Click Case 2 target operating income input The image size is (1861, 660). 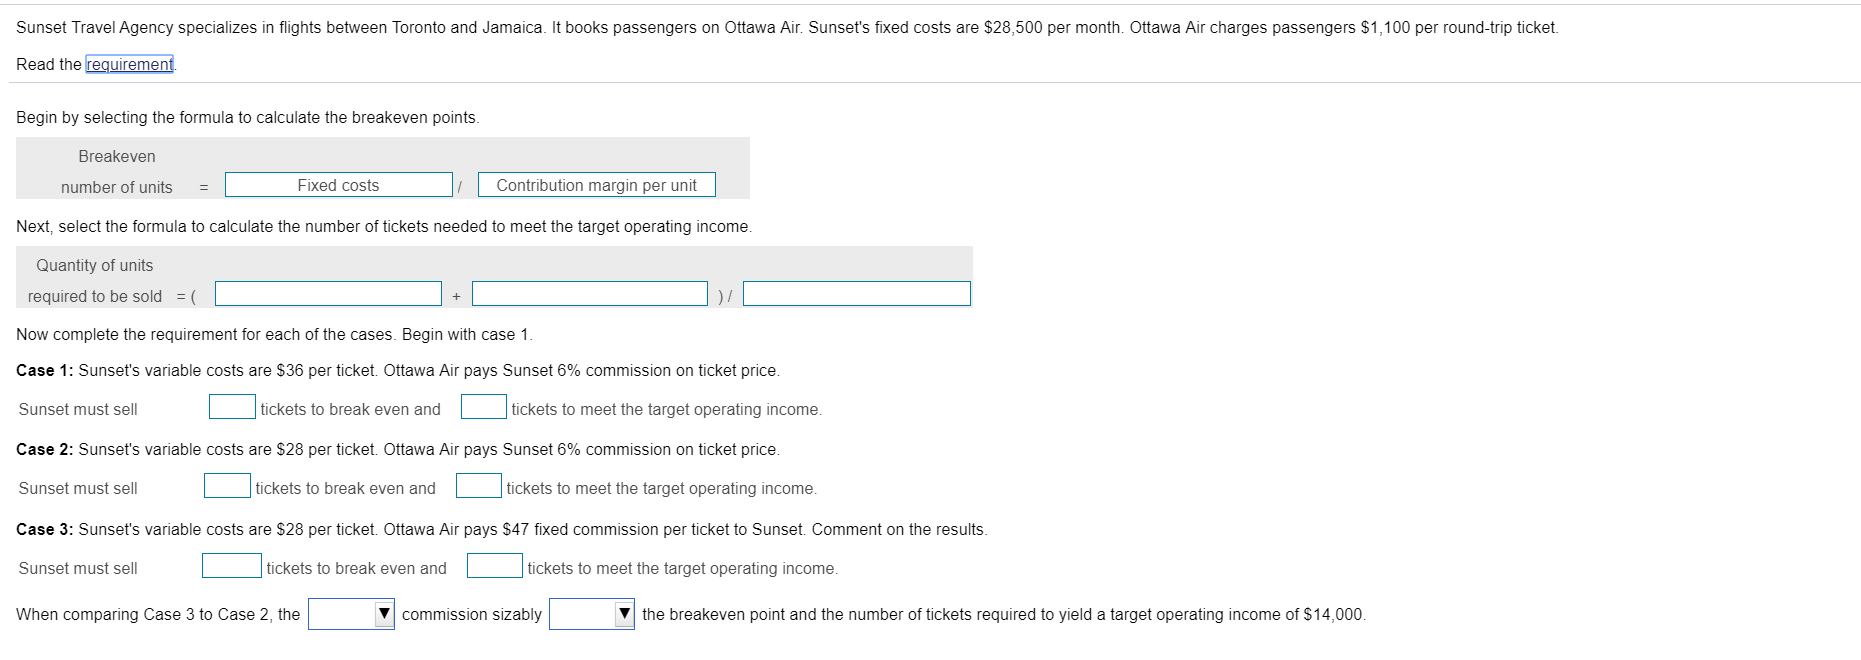(479, 485)
